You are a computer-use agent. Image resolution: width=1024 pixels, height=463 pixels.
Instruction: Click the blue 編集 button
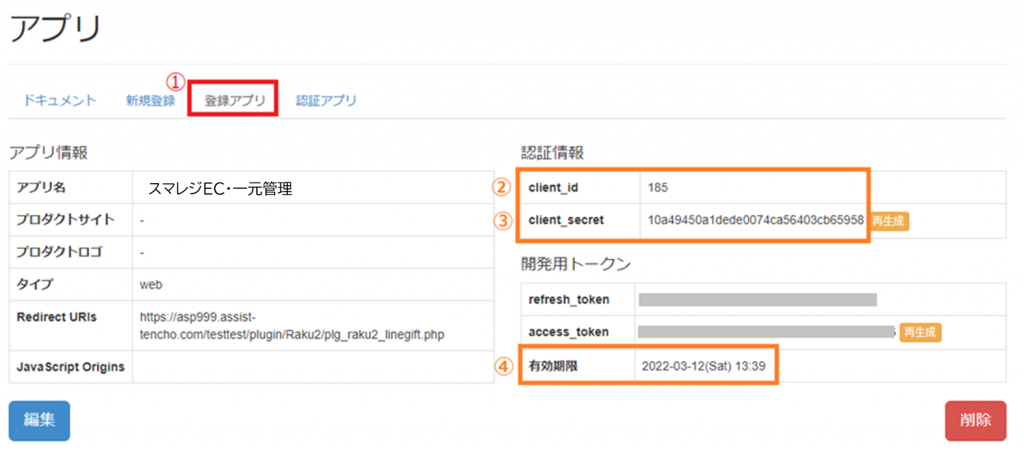pyautogui.click(x=39, y=420)
